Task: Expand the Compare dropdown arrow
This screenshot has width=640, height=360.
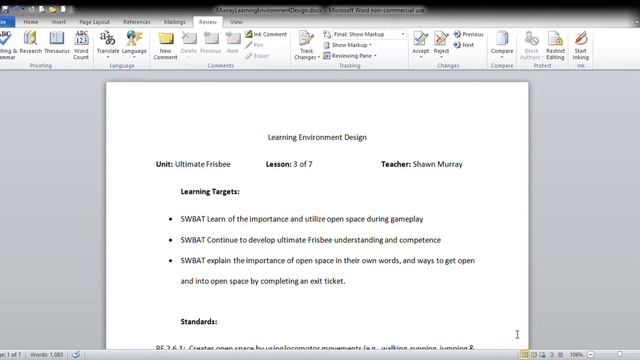Action: tap(502, 58)
